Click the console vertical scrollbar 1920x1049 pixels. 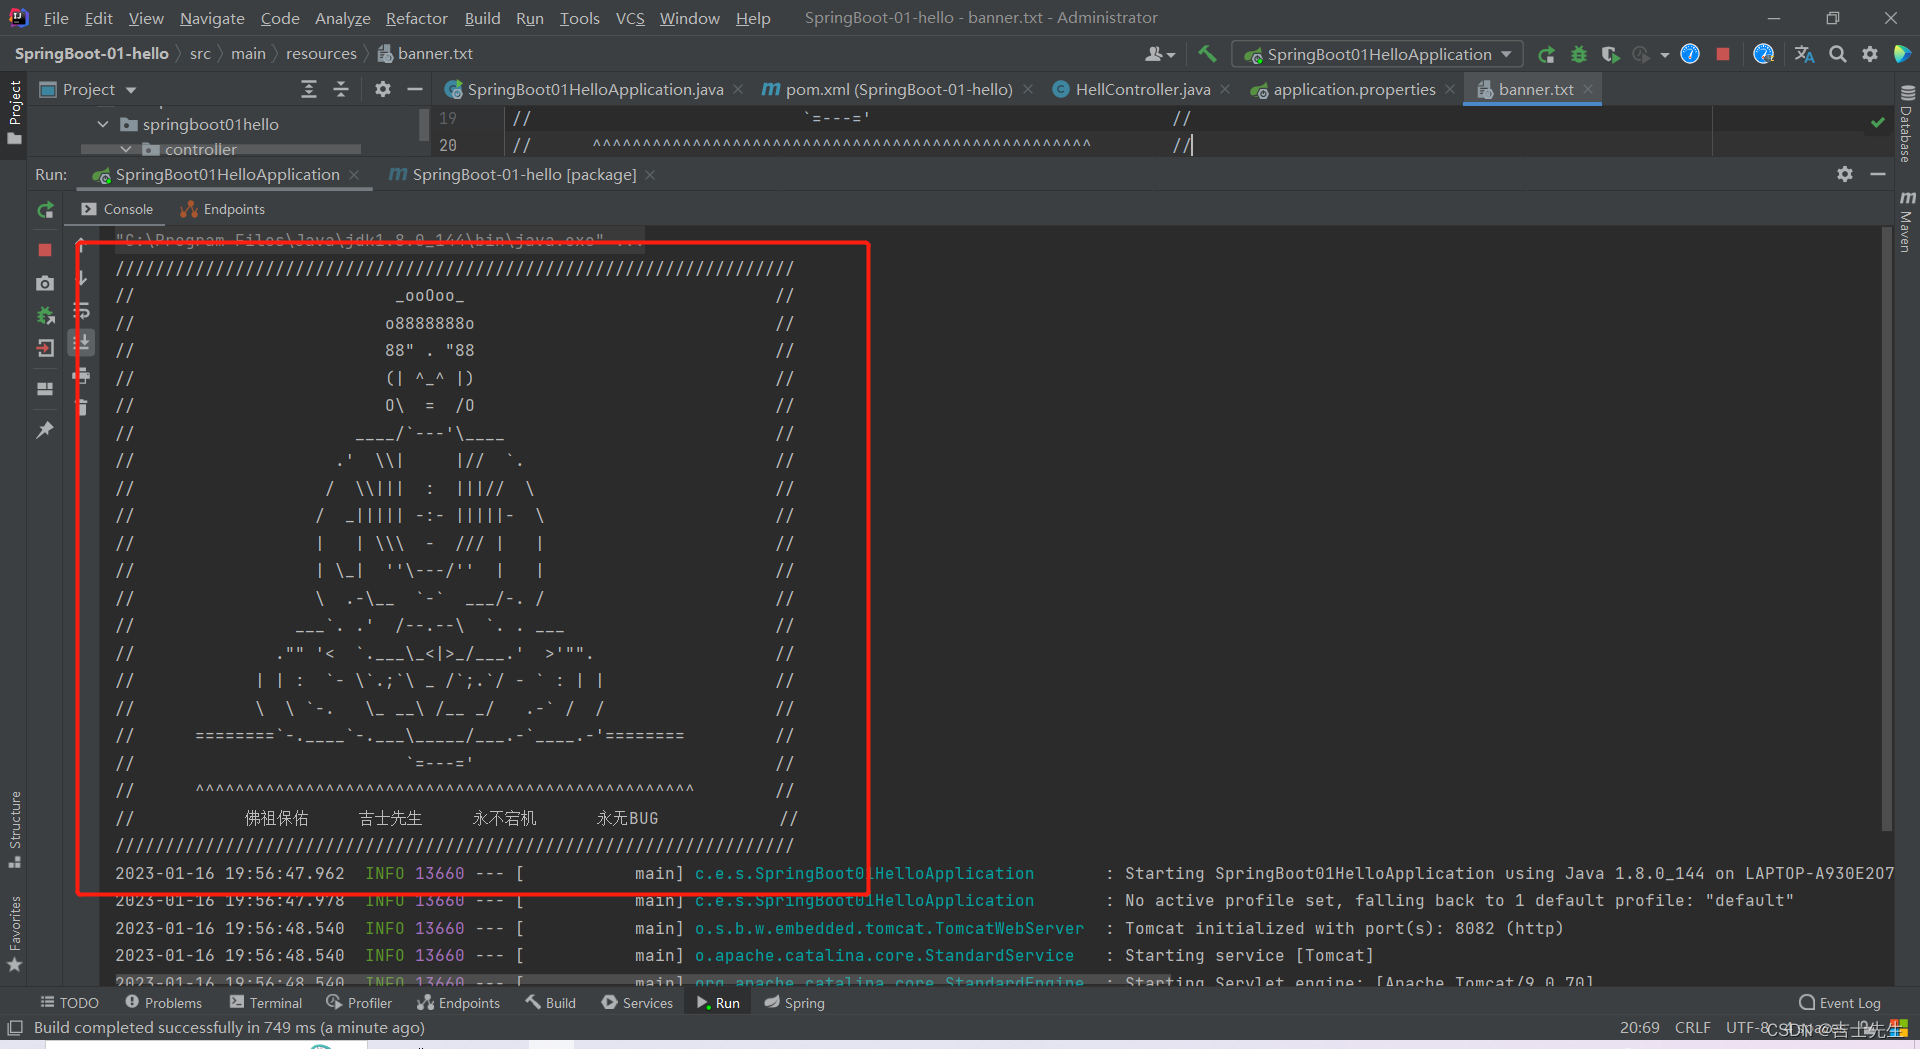pos(1887,530)
